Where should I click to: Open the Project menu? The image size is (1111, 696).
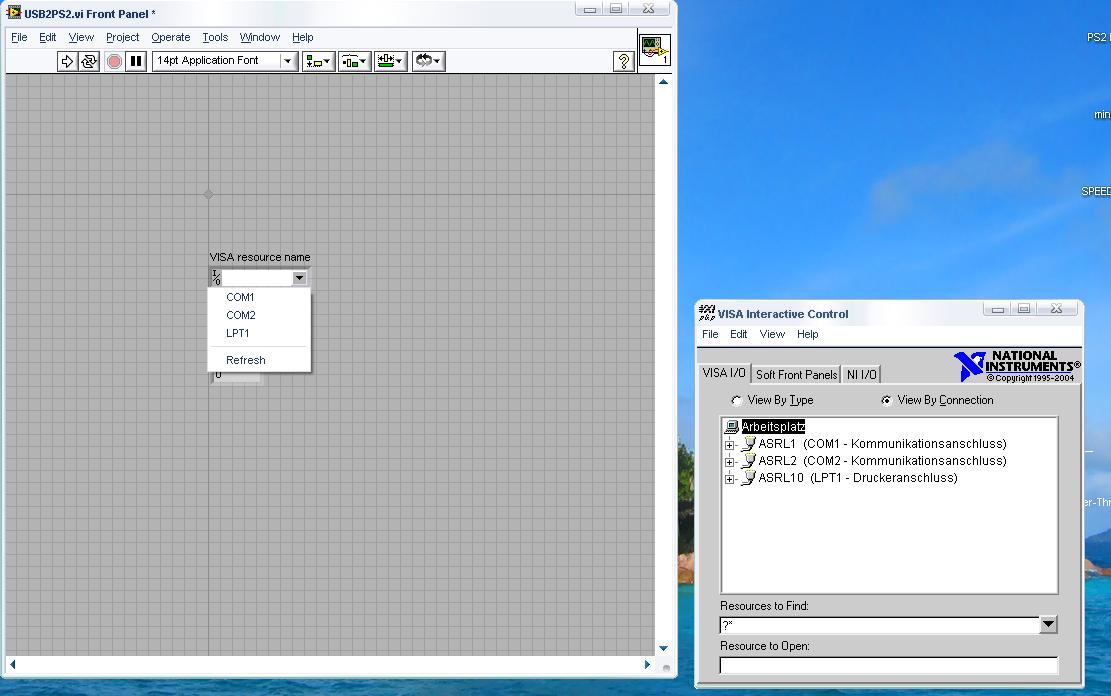click(x=123, y=38)
